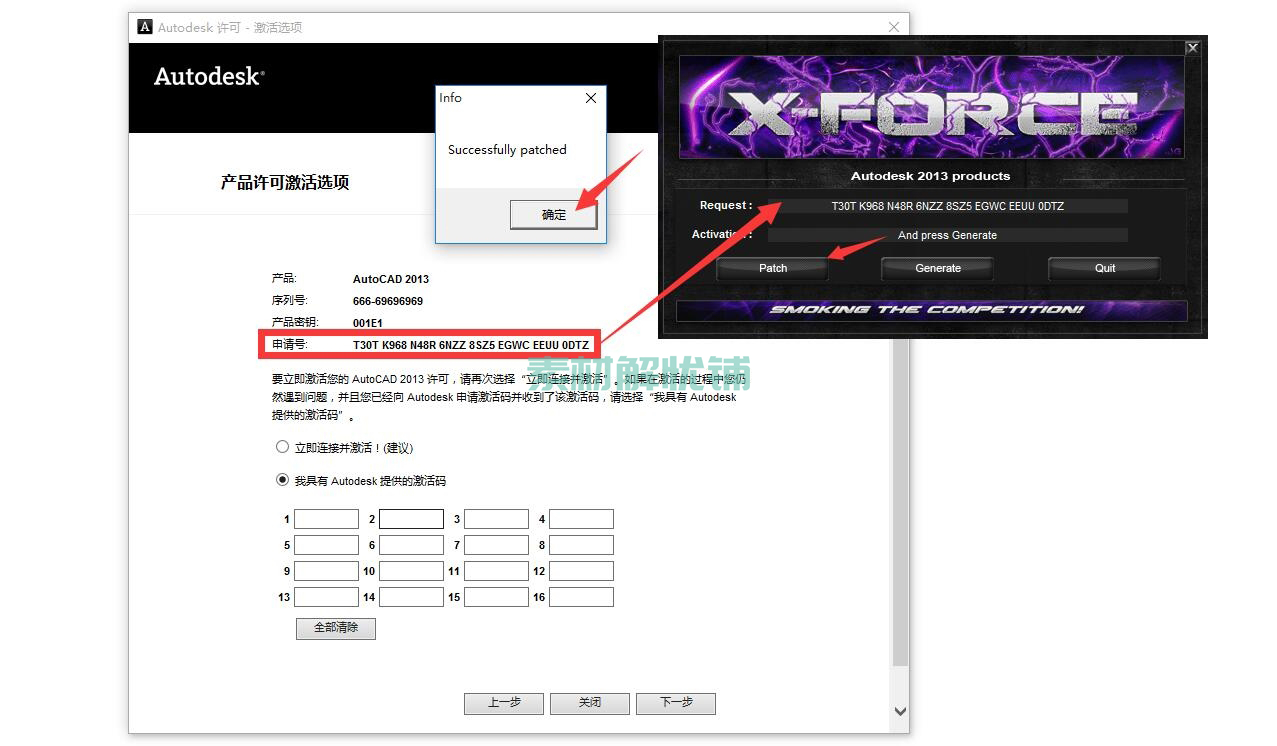This screenshot has width=1277, height=746.
Task: Click the scrollbar down arrow in Autodesk window
Action: point(900,711)
